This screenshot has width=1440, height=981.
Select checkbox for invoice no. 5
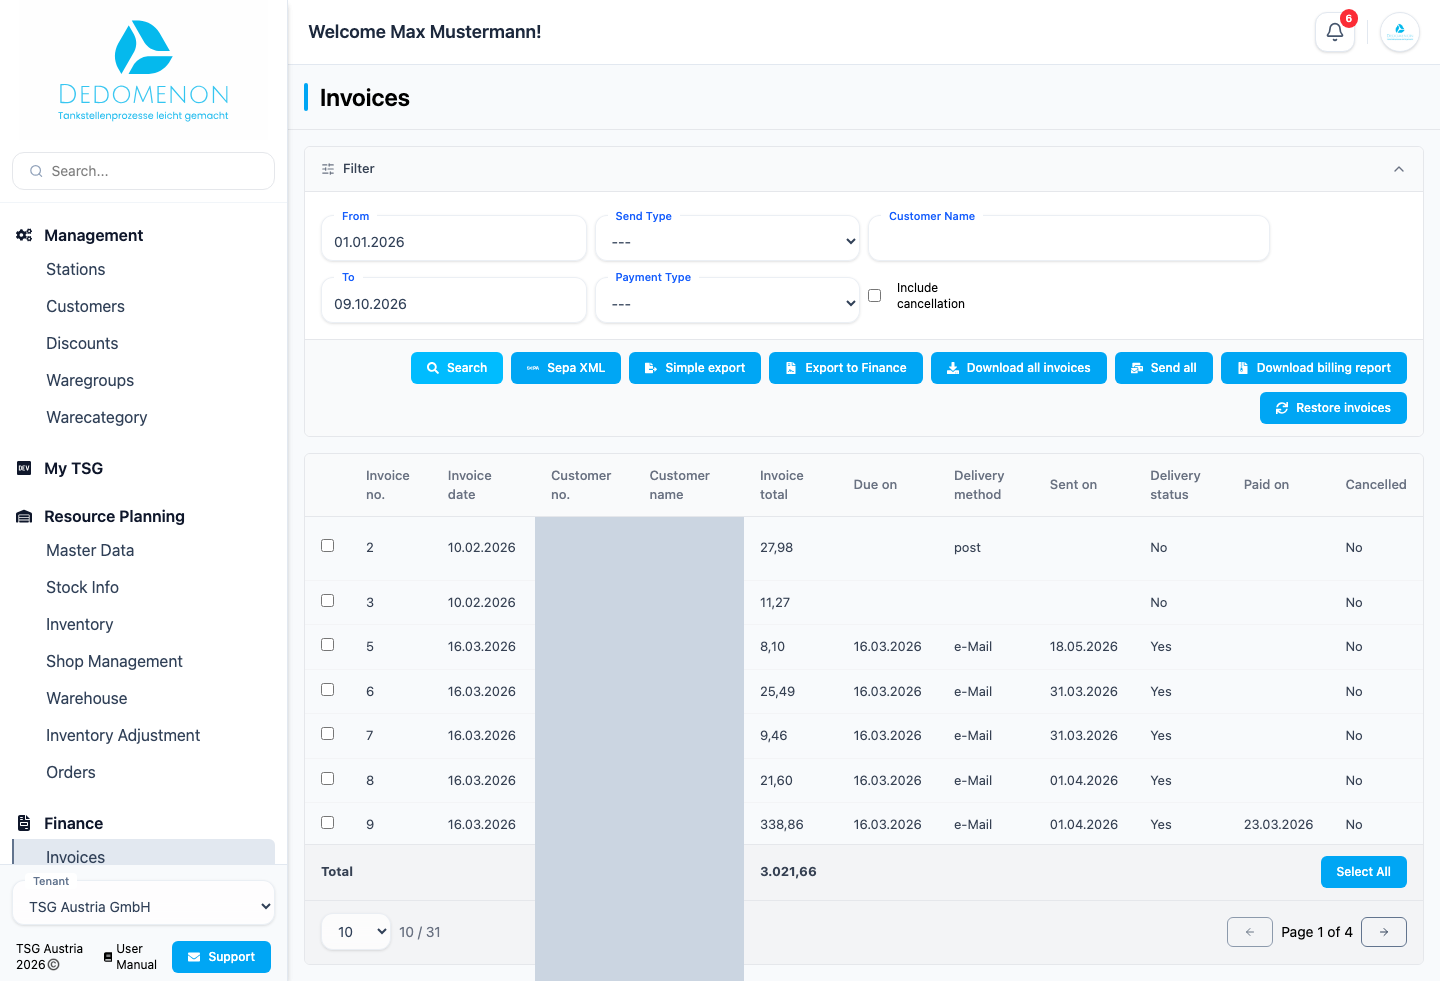tap(327, 645)
